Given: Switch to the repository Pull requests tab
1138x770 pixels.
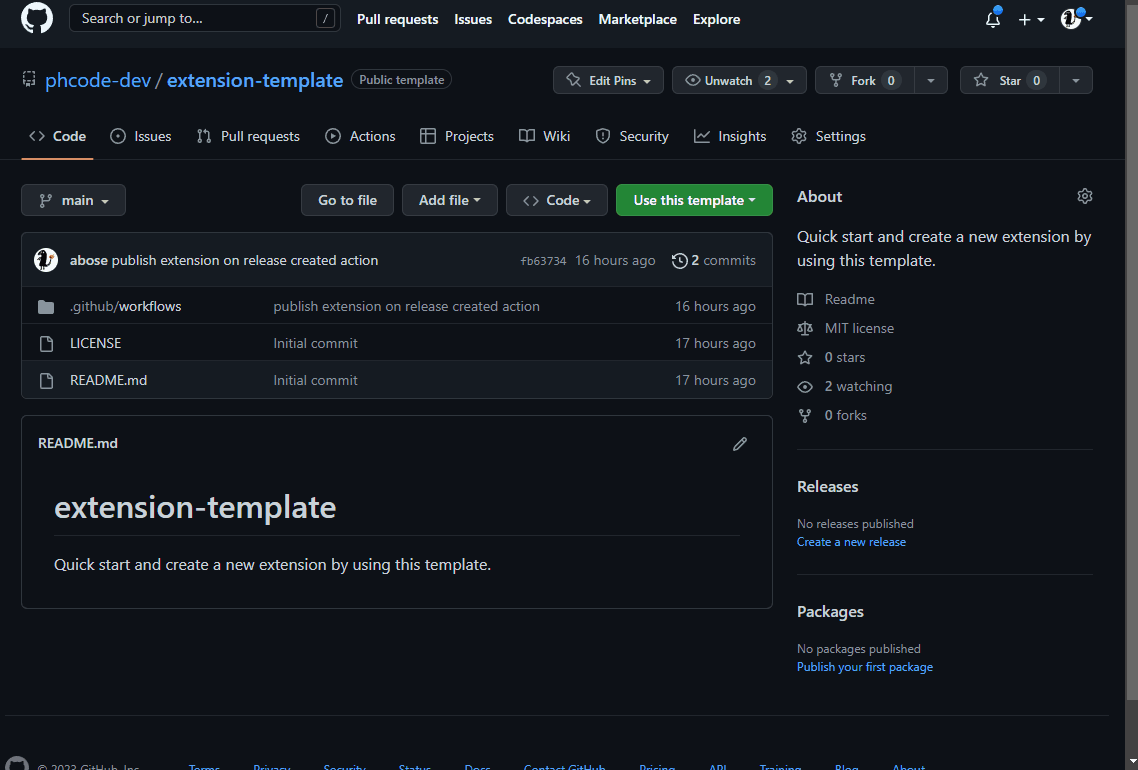Looking at the screenshot, I should pyautogui.click(x=248, y=136).
